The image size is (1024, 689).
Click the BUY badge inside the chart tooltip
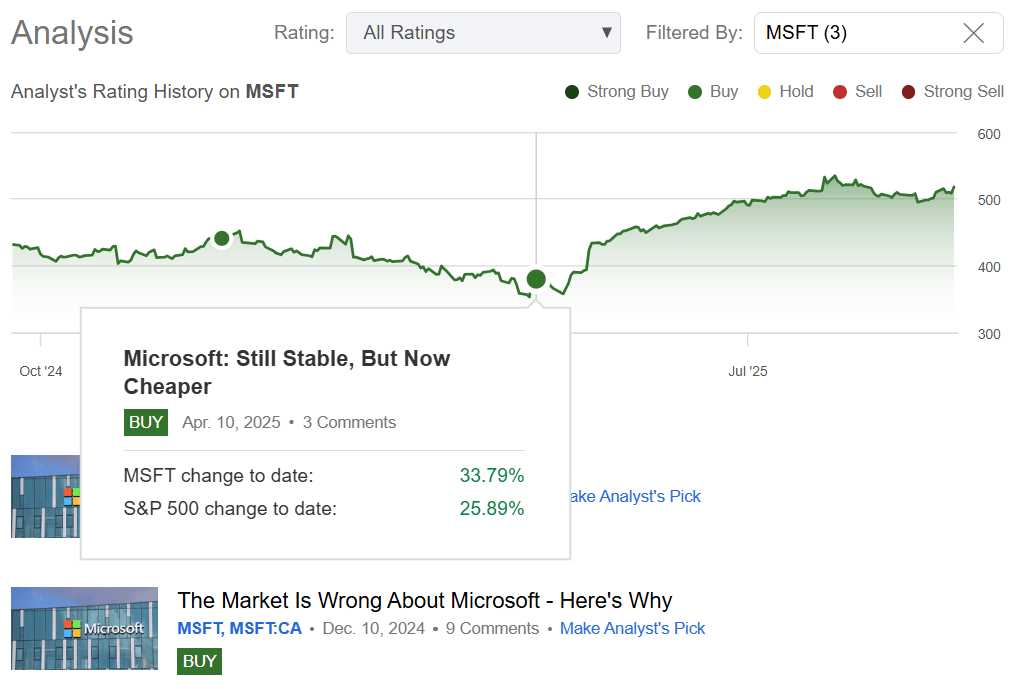point(145,422)
